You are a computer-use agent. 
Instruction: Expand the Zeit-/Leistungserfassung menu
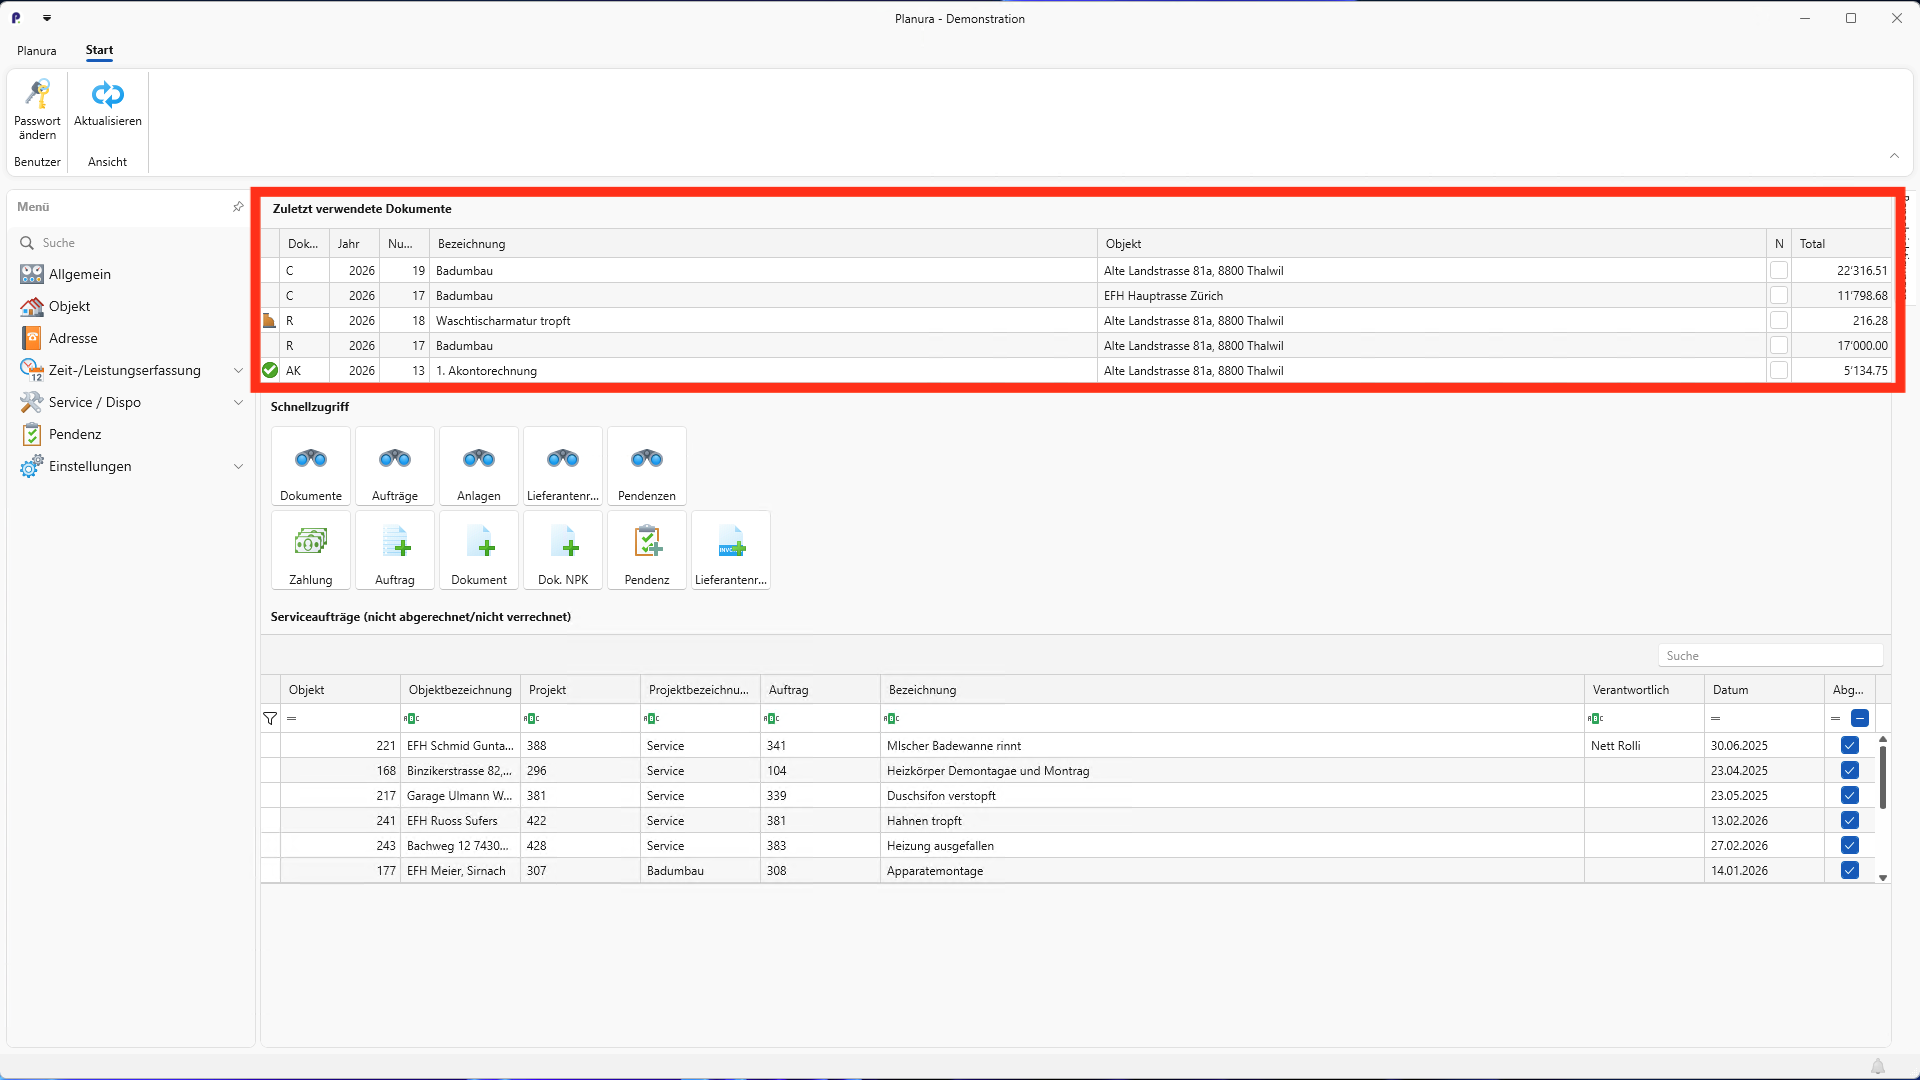coord(238,370)
